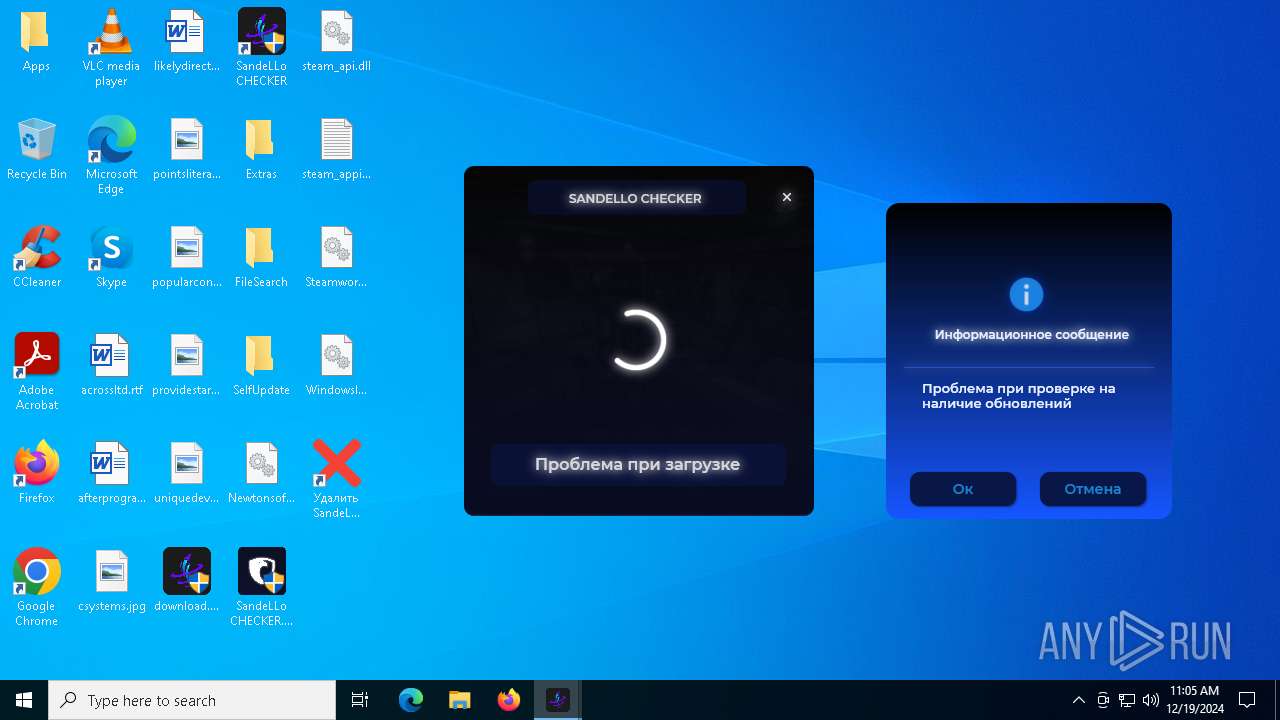The image size is (1280, 720).
Task: Open the likelydirect Word document
Action: coord(186,41)
